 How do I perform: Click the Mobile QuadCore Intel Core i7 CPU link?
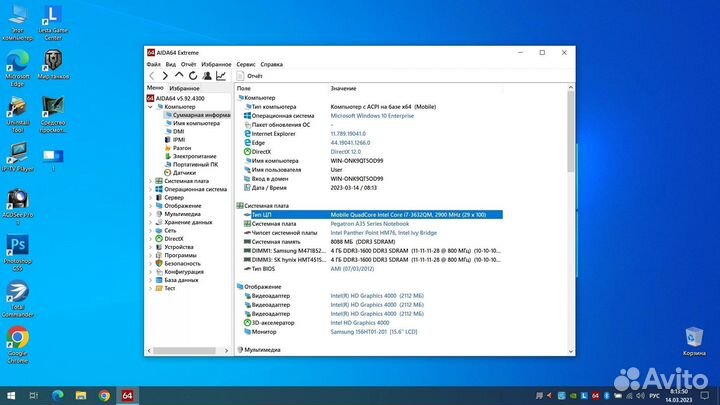[x=408, y=214]
